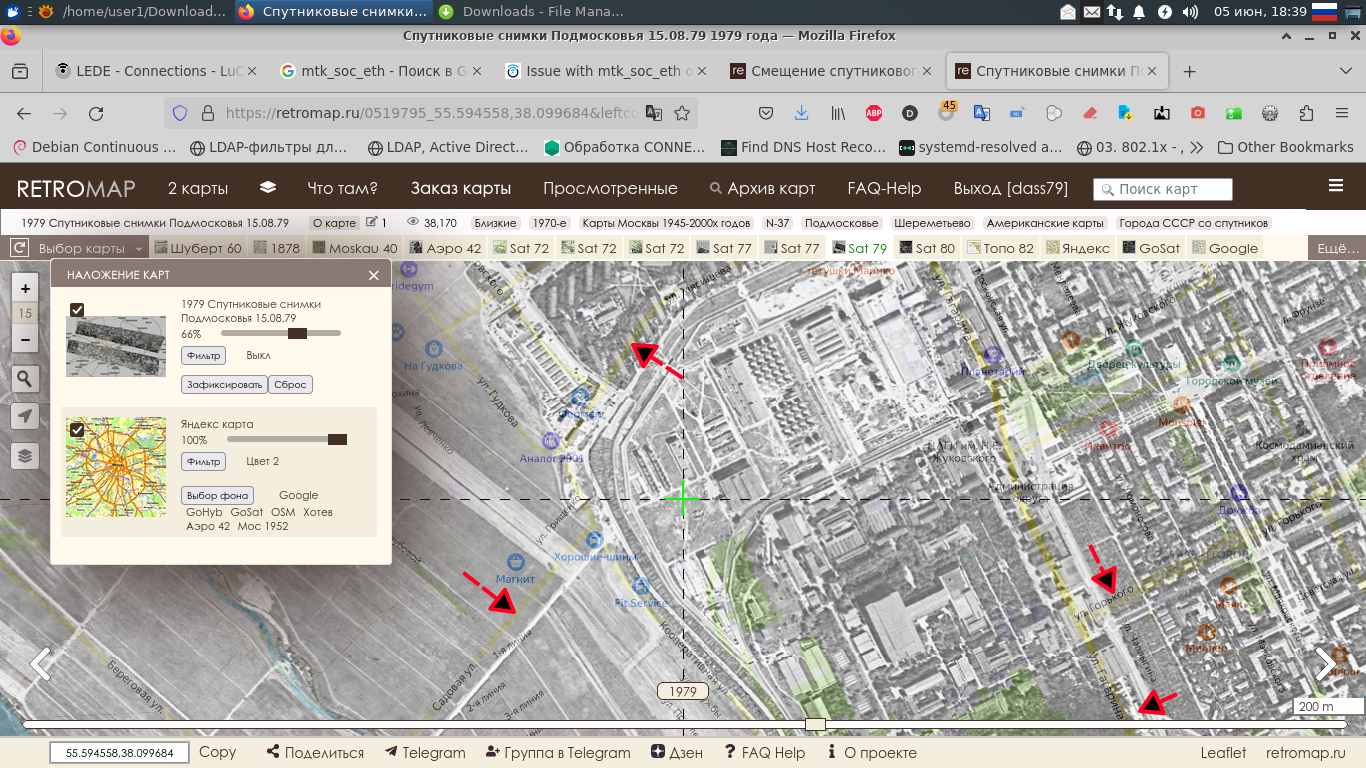Screen dimensions: 1366x768
Task: Zoom in using the plus button on the map
Action: coord(24,288)
